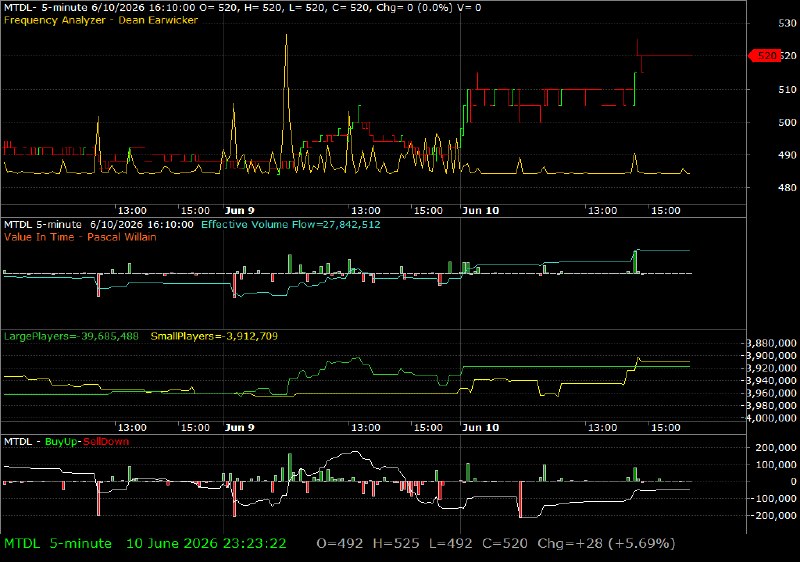Viewport: 800px width, 562px height.
Task: Click the 0 axis label in BuyUp panel
Action: (793, 481)
